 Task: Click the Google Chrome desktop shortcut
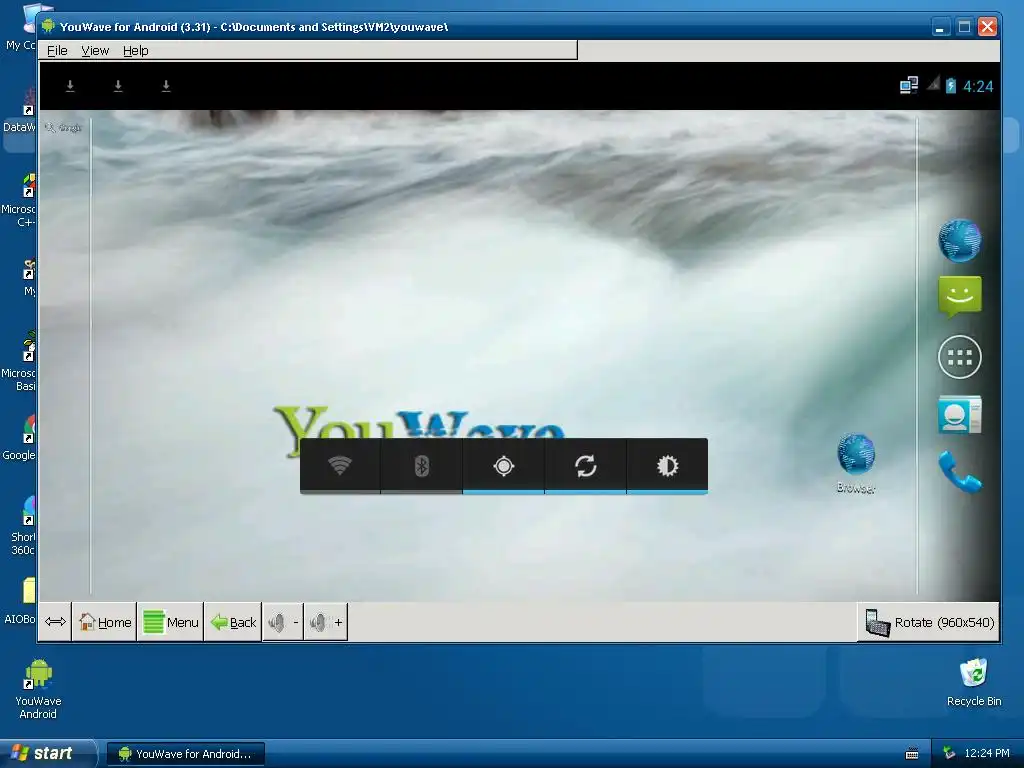tap(20, 438)
